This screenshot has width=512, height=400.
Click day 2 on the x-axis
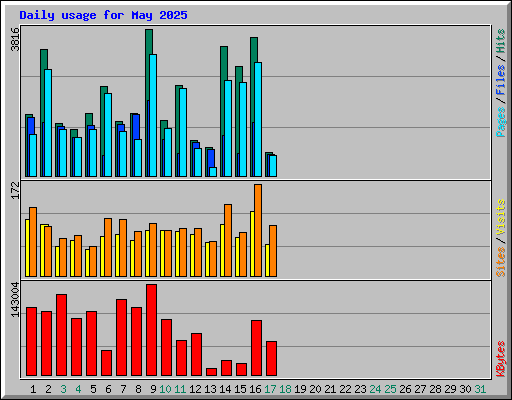(48, 389)
